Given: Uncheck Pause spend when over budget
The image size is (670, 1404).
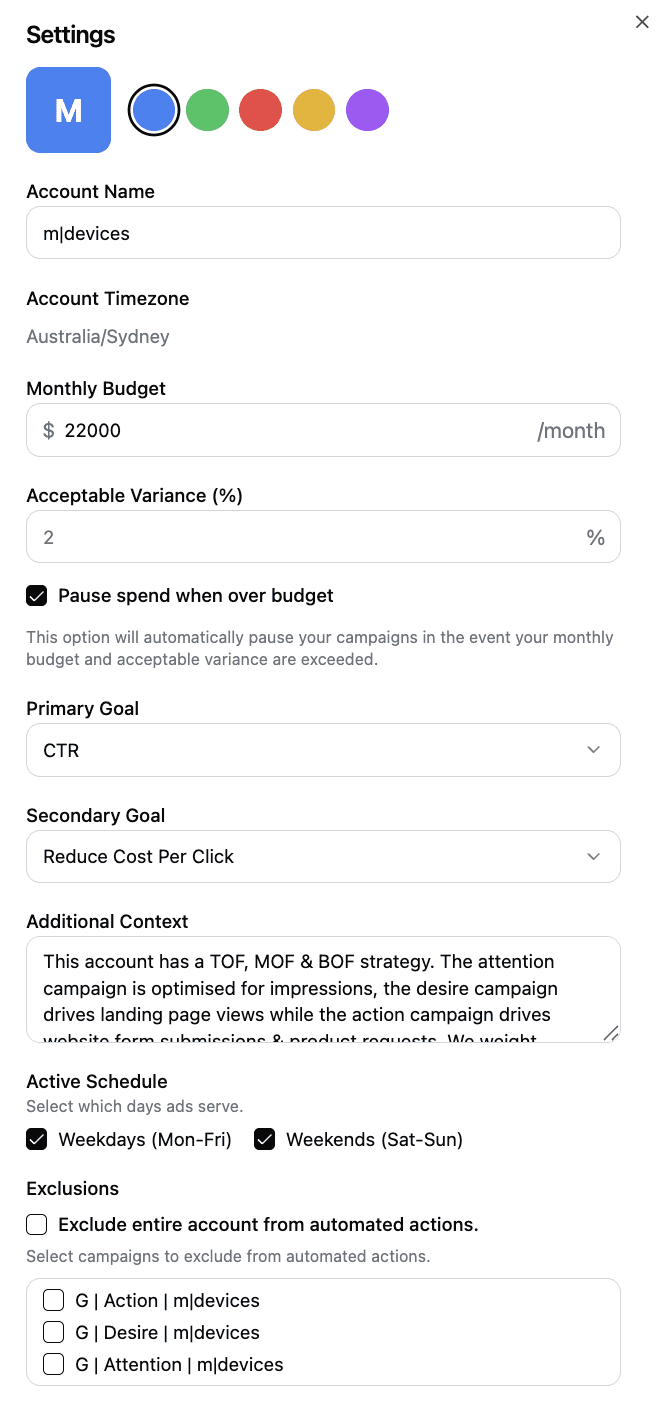Looking at the screenshot, I should [37, 596].
